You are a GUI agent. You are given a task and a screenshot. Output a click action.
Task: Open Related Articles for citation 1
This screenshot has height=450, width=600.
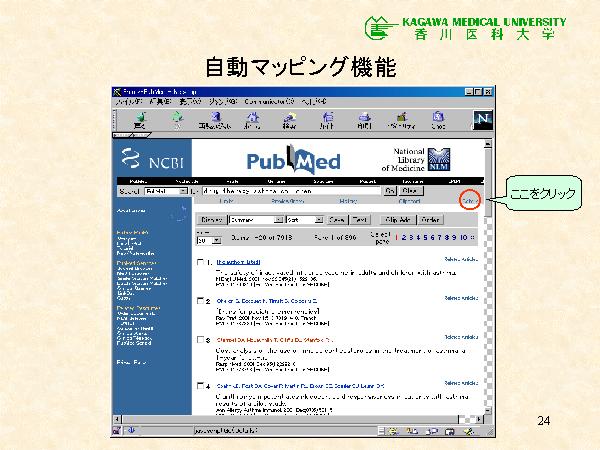(x=461, y=259)
